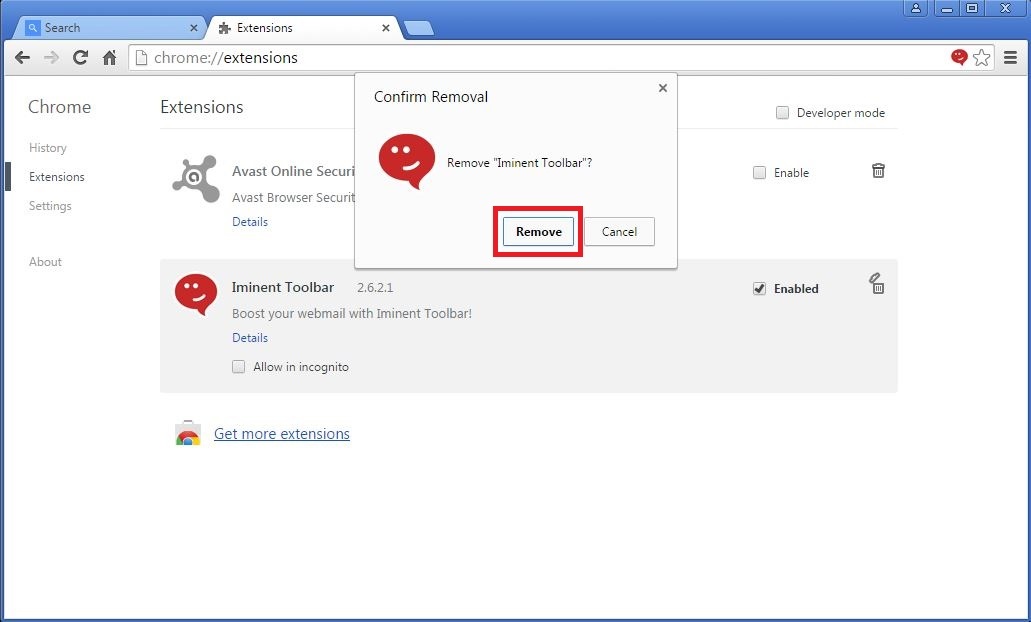The height and width of the screenshot is (622, 1031).
Task: Open History in the sidebar
Action: click(47, 148)
